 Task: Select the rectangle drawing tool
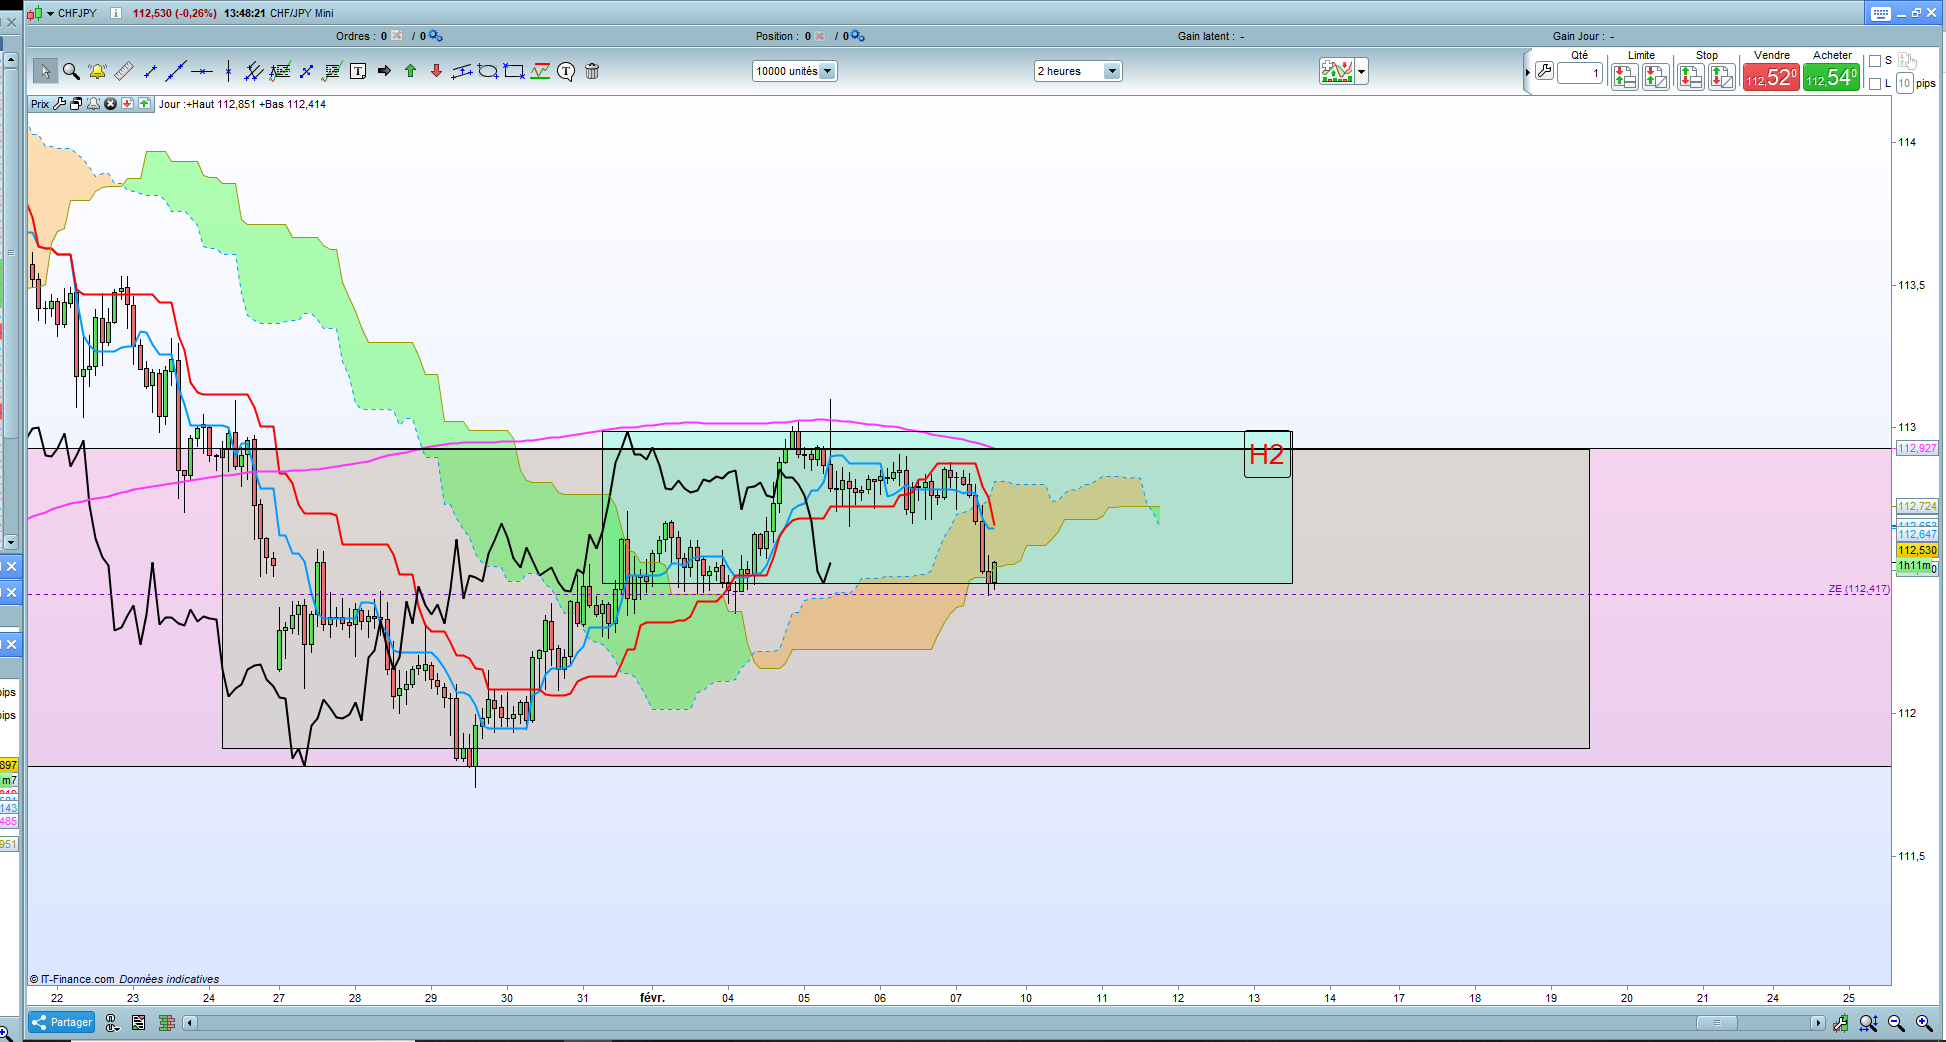pyautogui.click(x=514, y=71)
